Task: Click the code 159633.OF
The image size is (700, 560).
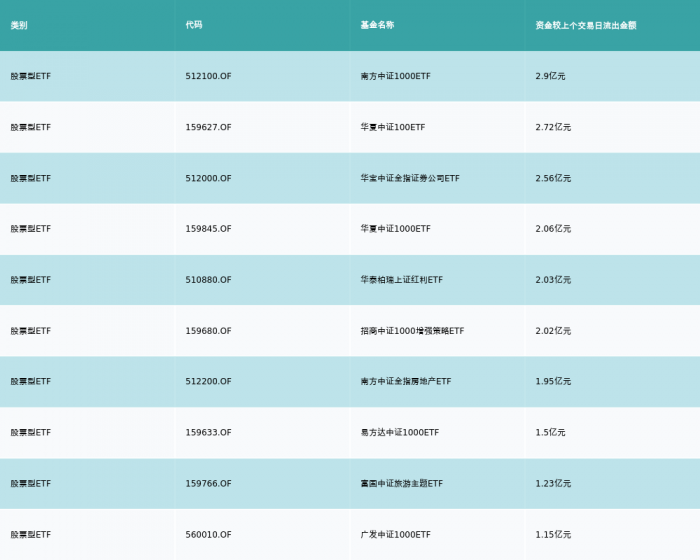Action: [x=208, y=432]
